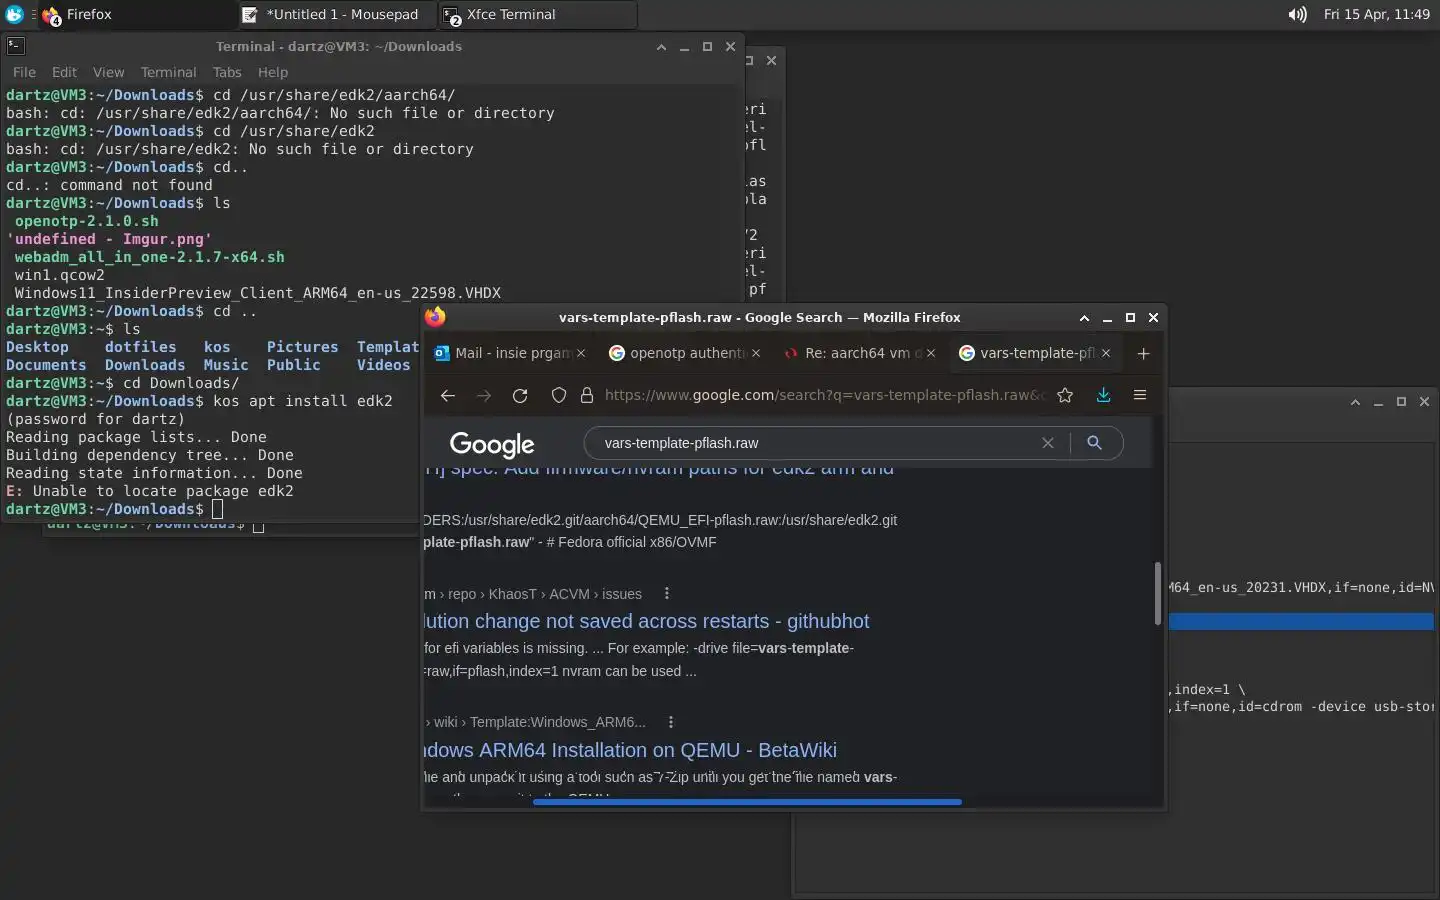
Task: Go forward with the Firefox forward arrow
Action: click(484, 395)
